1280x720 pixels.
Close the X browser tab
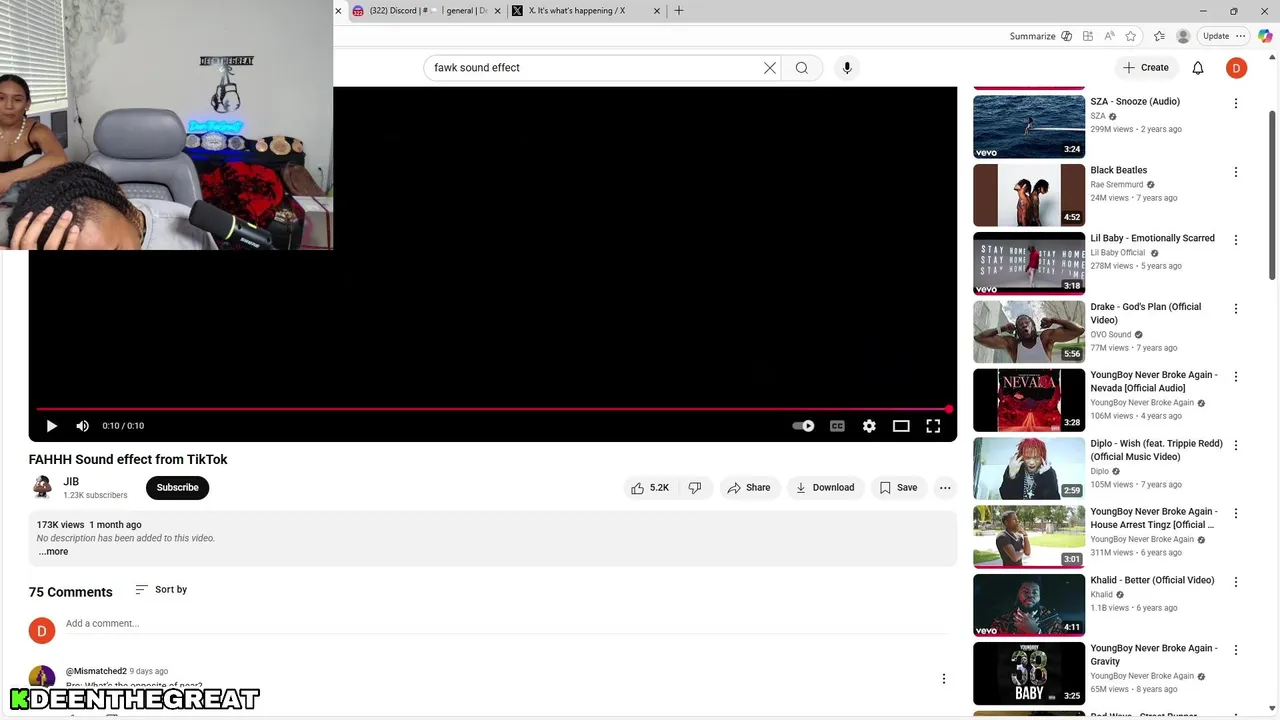[x=657, y=11]
